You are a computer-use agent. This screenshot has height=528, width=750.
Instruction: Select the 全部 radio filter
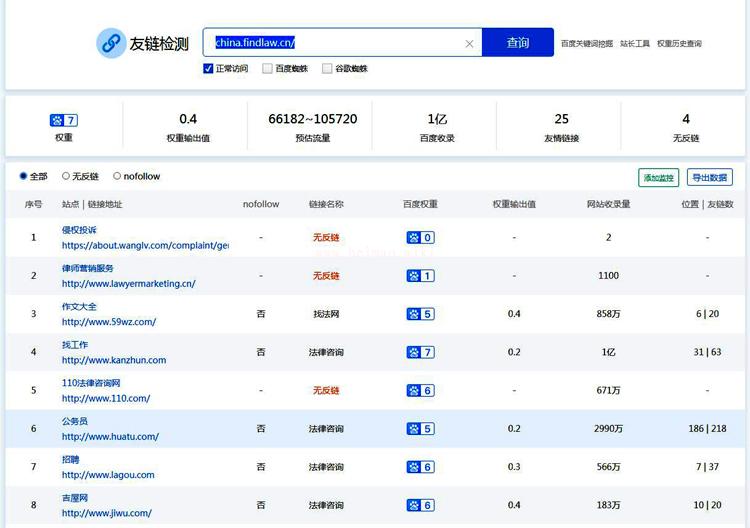click(24, 176)
